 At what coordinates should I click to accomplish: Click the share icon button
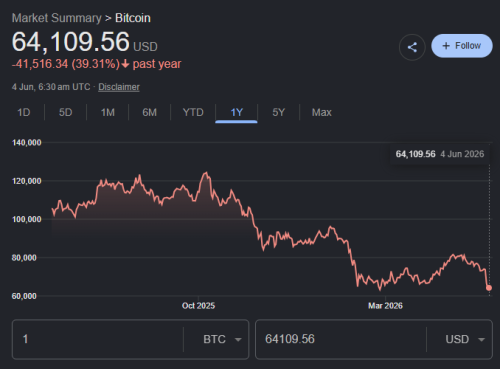pyautogui.click(x=412, y=47)
